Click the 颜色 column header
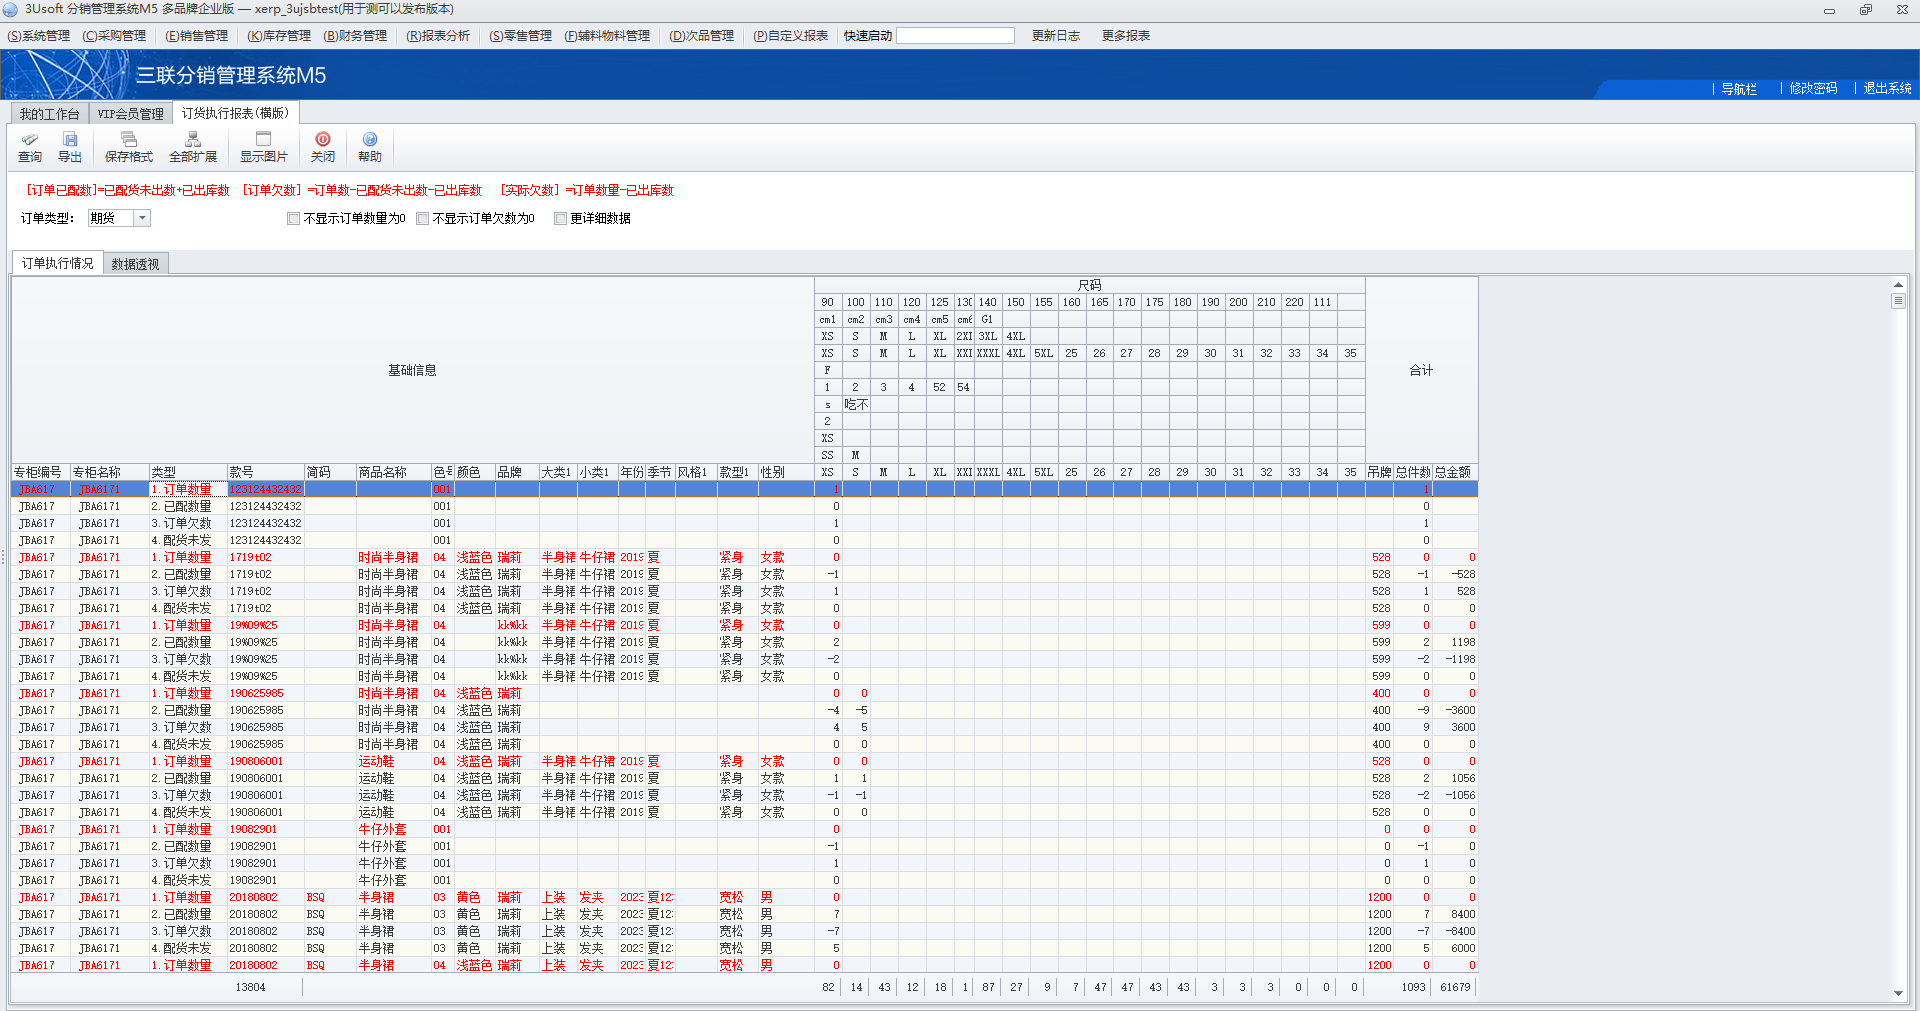This screenshot has height=1011, width=1920. point(474,472)
